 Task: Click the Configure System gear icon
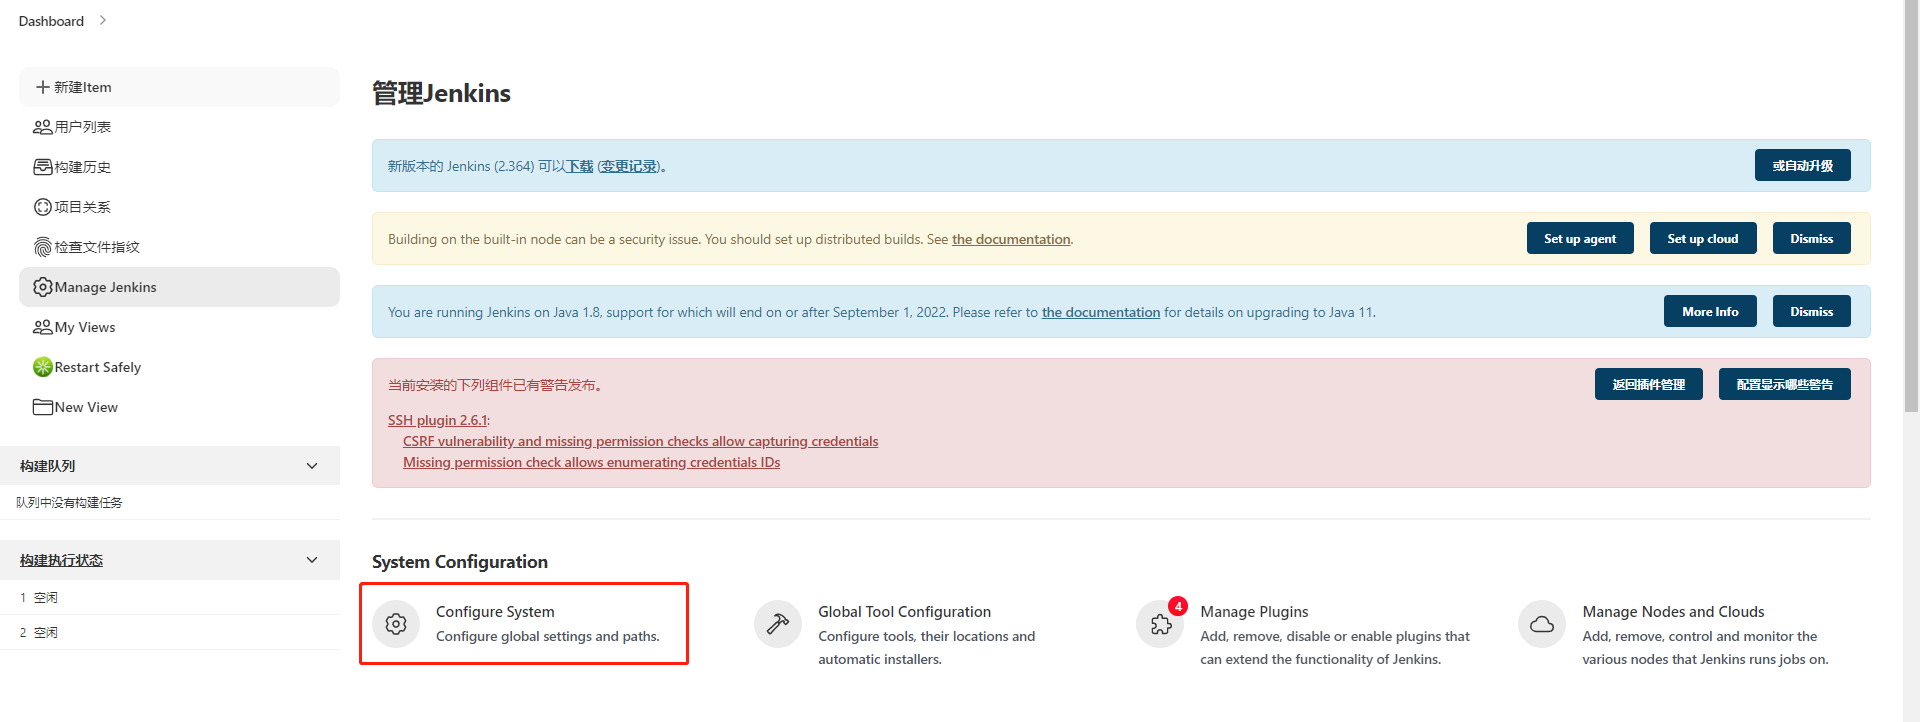click(x=396, y=624)
